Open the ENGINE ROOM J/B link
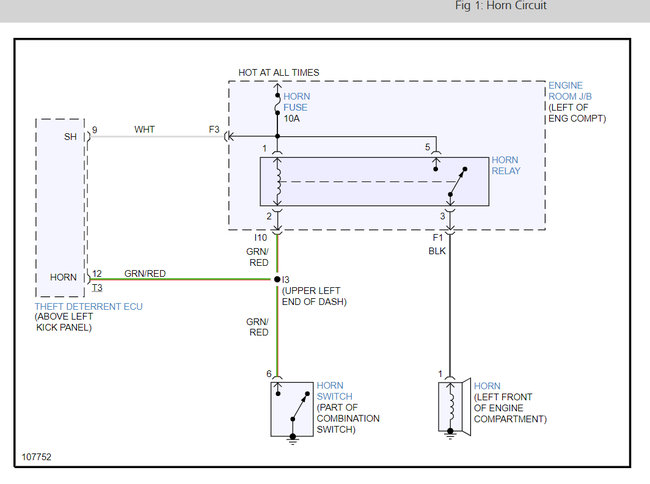 tap(570, 91)
